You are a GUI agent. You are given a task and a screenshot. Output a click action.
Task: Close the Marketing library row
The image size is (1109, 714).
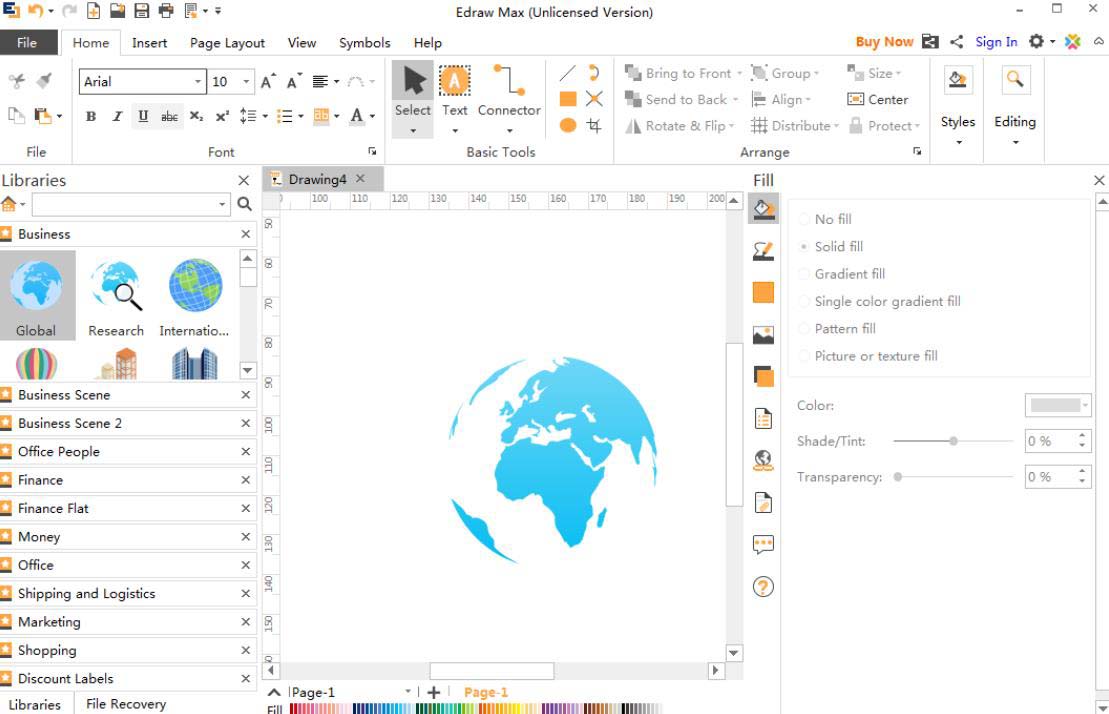(245, 622)
